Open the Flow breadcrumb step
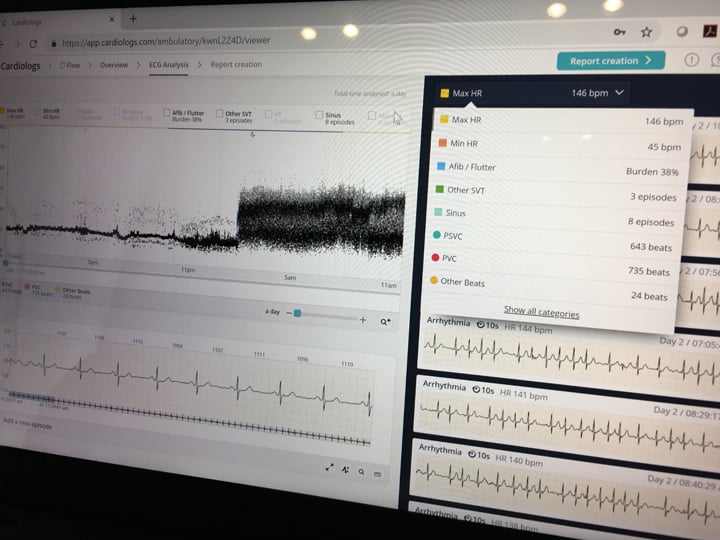Screen dimensions: 720x540 tap(70, 65)
